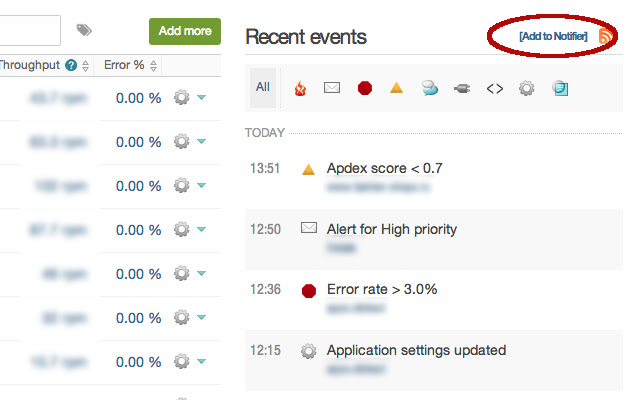Filter events by the flame icon
The width and height of the screenshot is (640, 400).
(300, 88)
